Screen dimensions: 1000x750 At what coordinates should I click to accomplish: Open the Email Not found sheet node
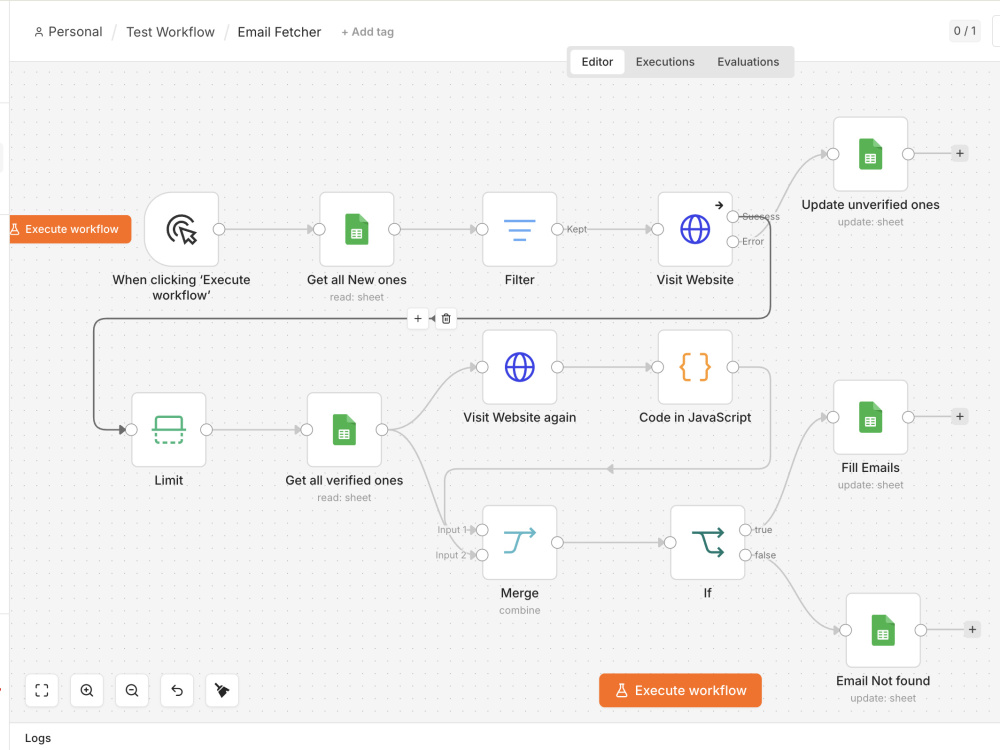pyautogui.click(x=883, y=630)
